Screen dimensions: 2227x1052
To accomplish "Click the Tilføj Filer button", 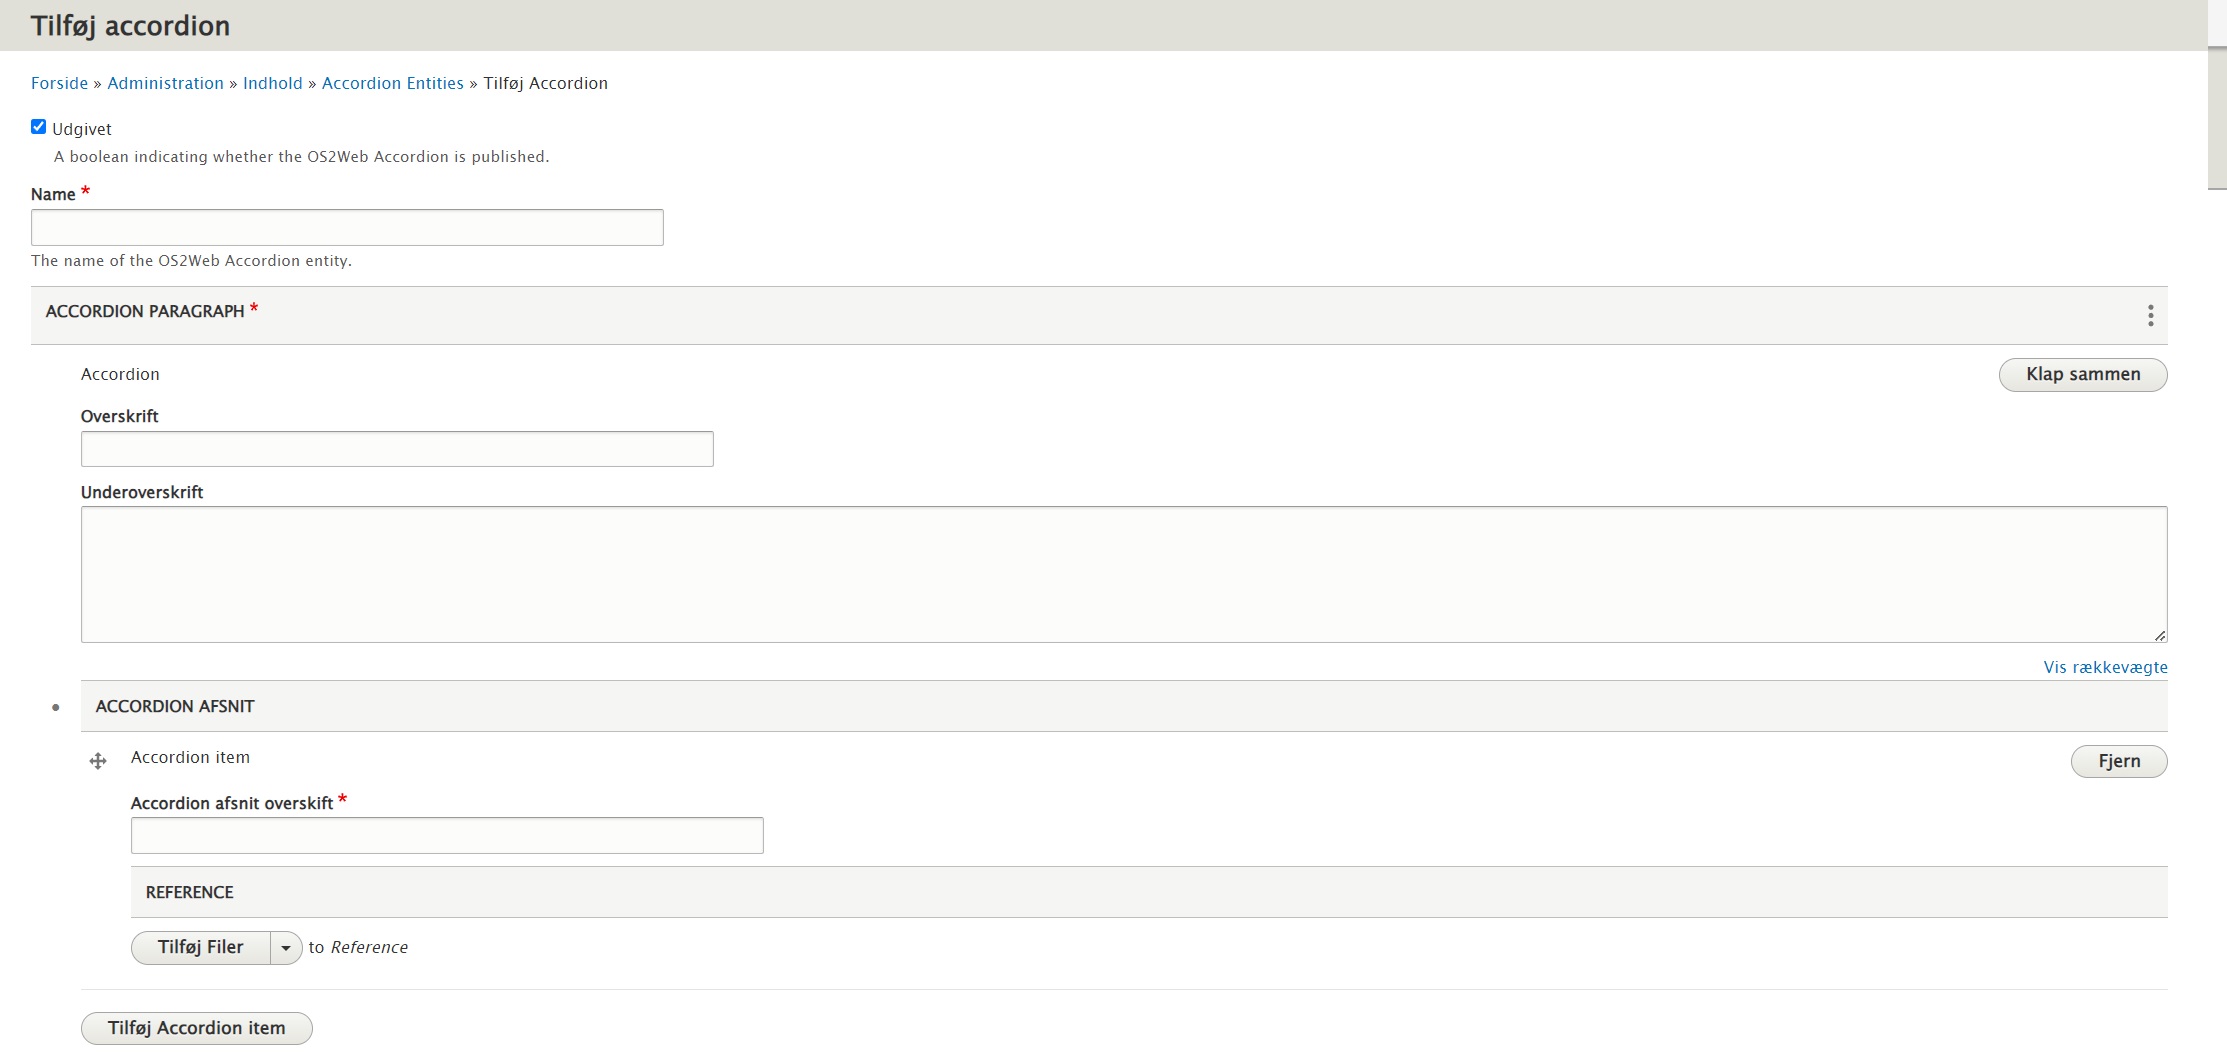I will coord(201,948).
